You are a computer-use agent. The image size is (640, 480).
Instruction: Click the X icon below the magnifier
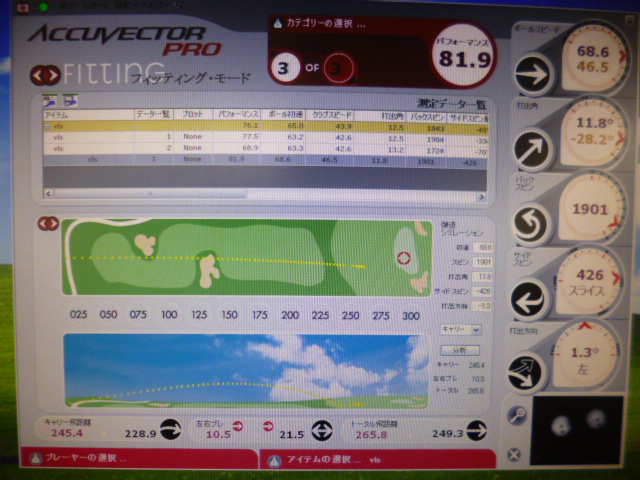(514, 454)
